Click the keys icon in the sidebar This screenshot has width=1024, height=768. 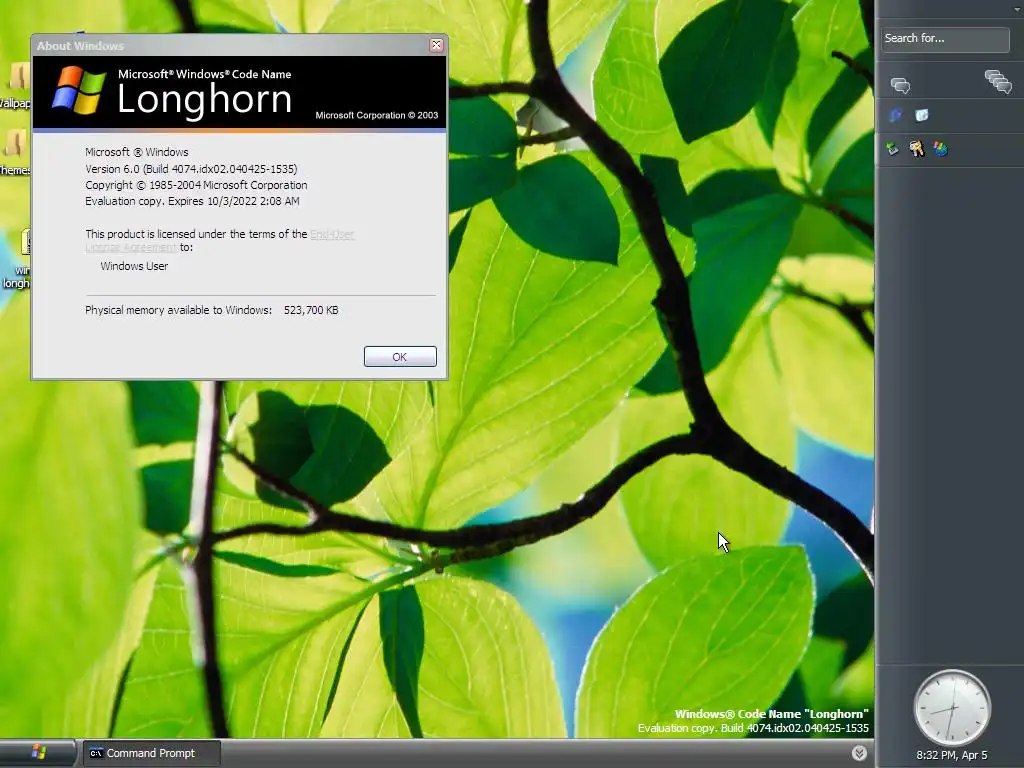[x=916, y=150]
